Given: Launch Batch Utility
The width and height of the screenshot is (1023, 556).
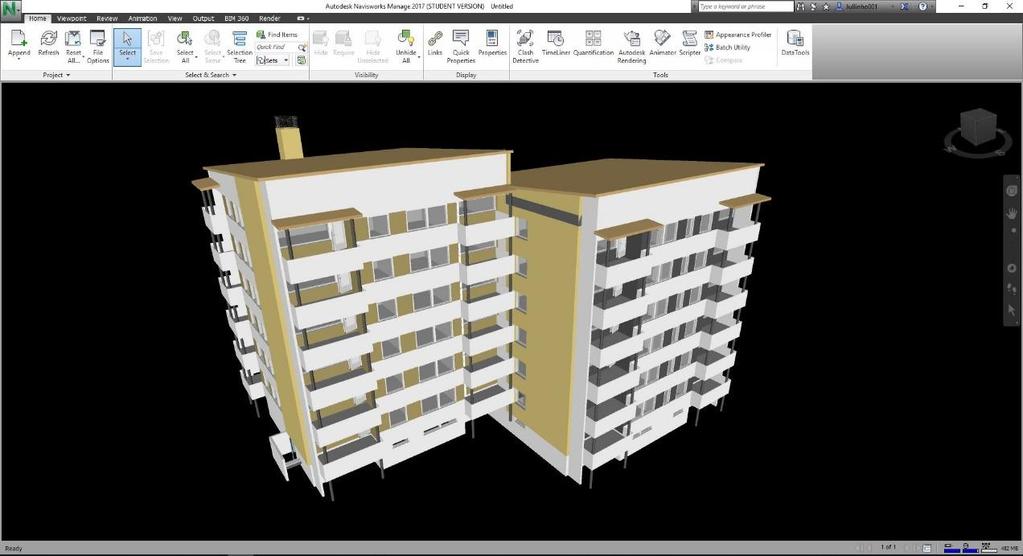Looking at the screenshot, I should pyautogui.click(x=727, y=48).
